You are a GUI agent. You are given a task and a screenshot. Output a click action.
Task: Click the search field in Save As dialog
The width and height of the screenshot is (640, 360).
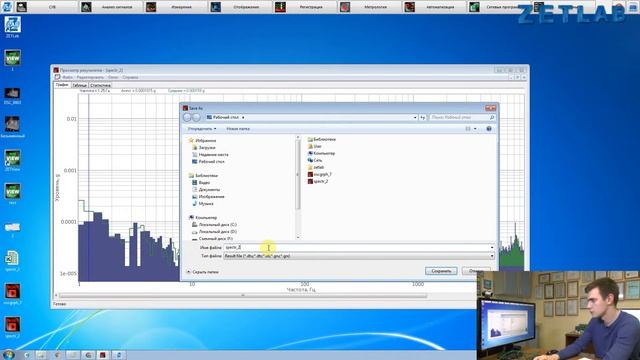point(462,117)
